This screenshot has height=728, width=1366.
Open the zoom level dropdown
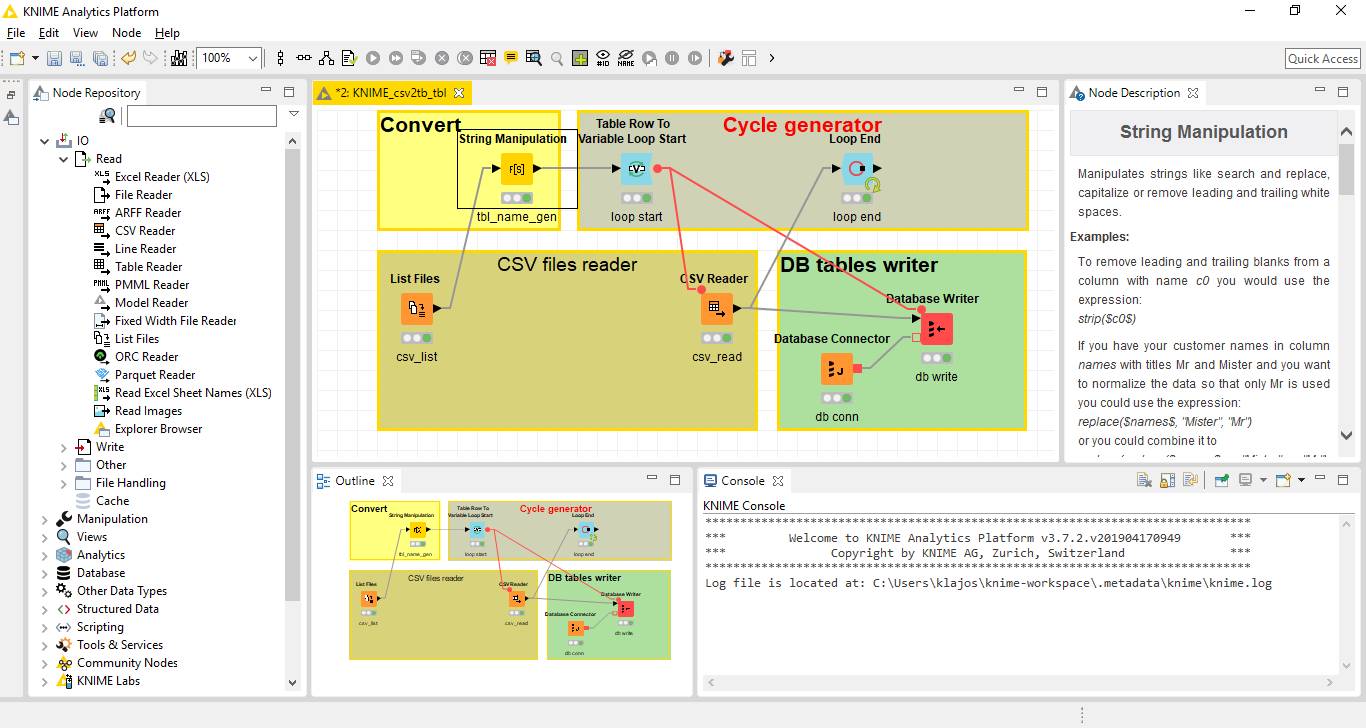click(253, 58)
